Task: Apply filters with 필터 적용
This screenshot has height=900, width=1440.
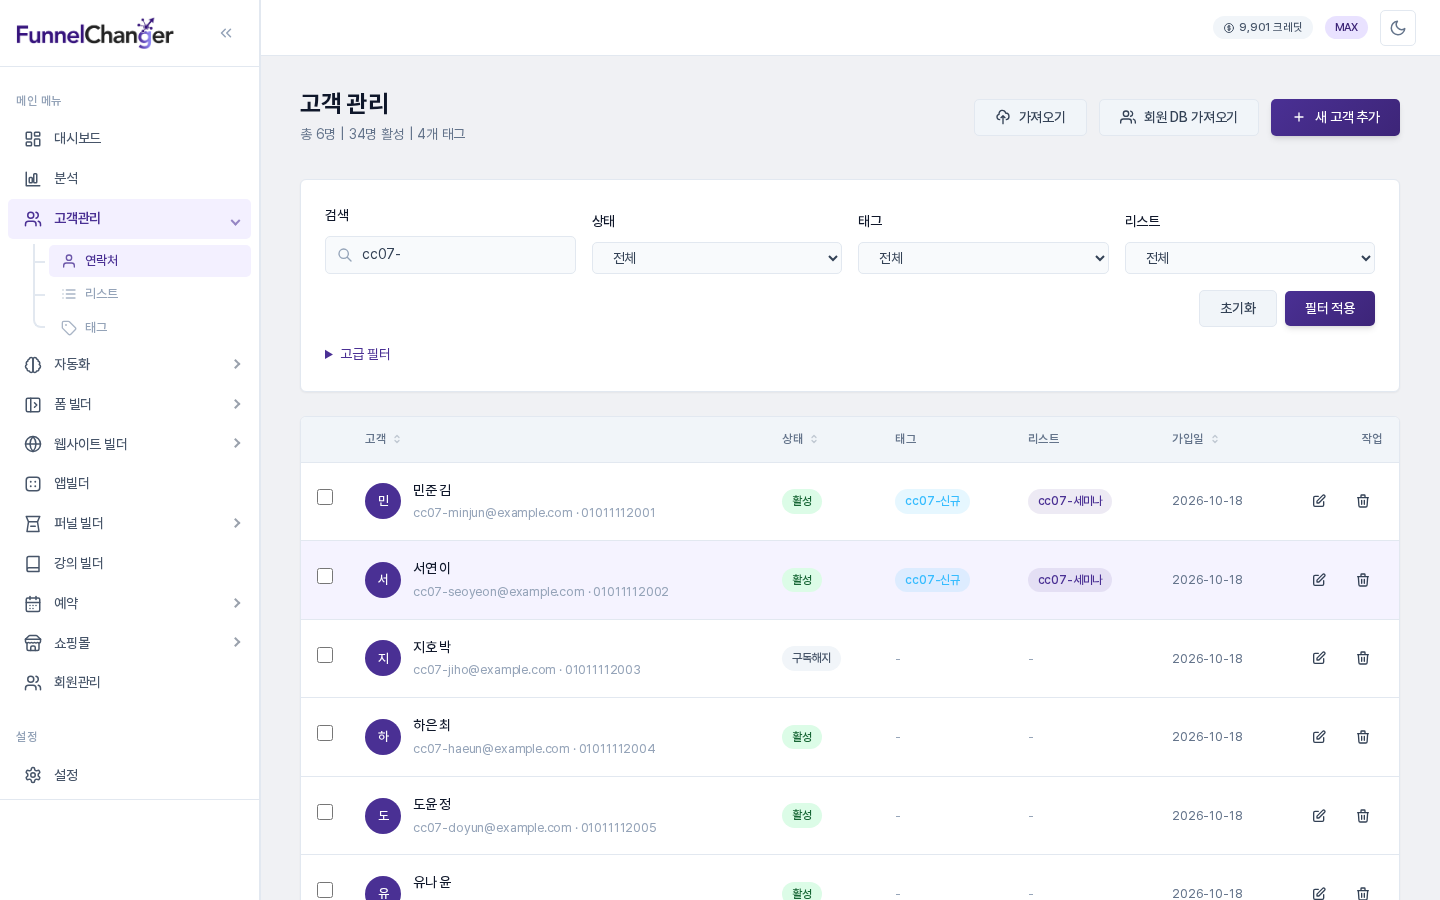Action: tap(1330, 308)
